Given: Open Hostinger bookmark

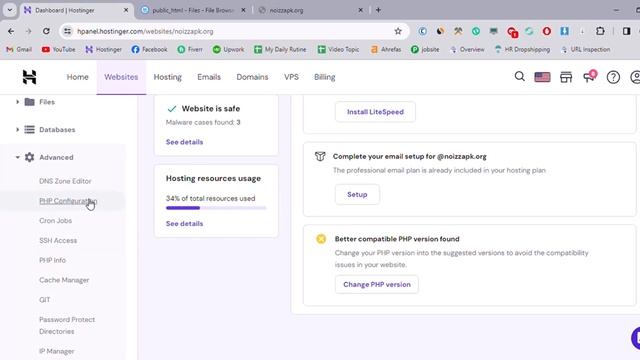Looking at the screenshot, I should tap(103, 49).
